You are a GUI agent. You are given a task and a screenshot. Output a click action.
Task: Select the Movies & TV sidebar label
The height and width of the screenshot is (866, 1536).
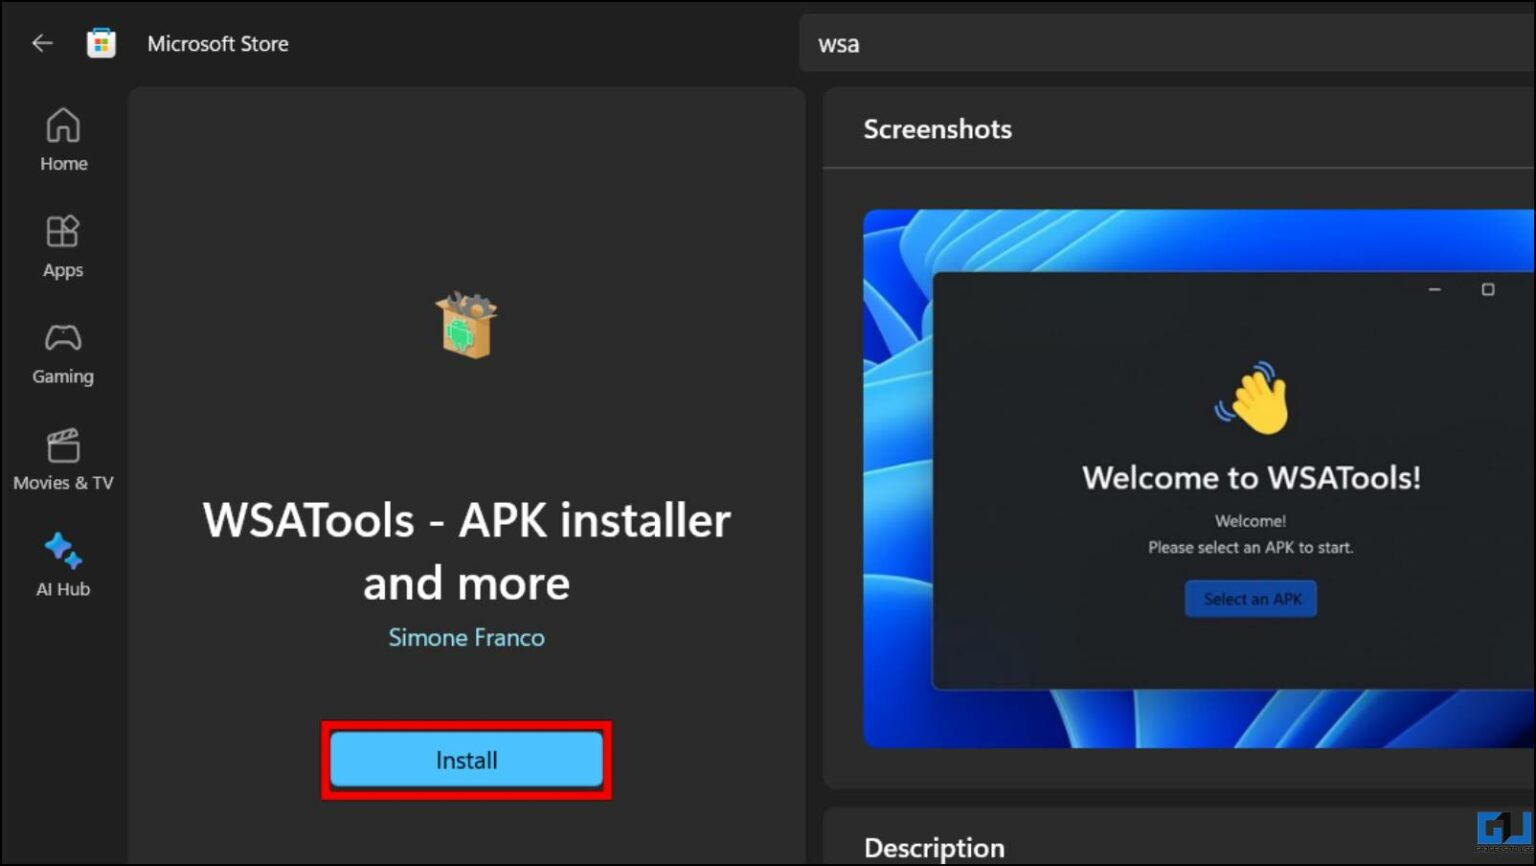pos(62,482)
